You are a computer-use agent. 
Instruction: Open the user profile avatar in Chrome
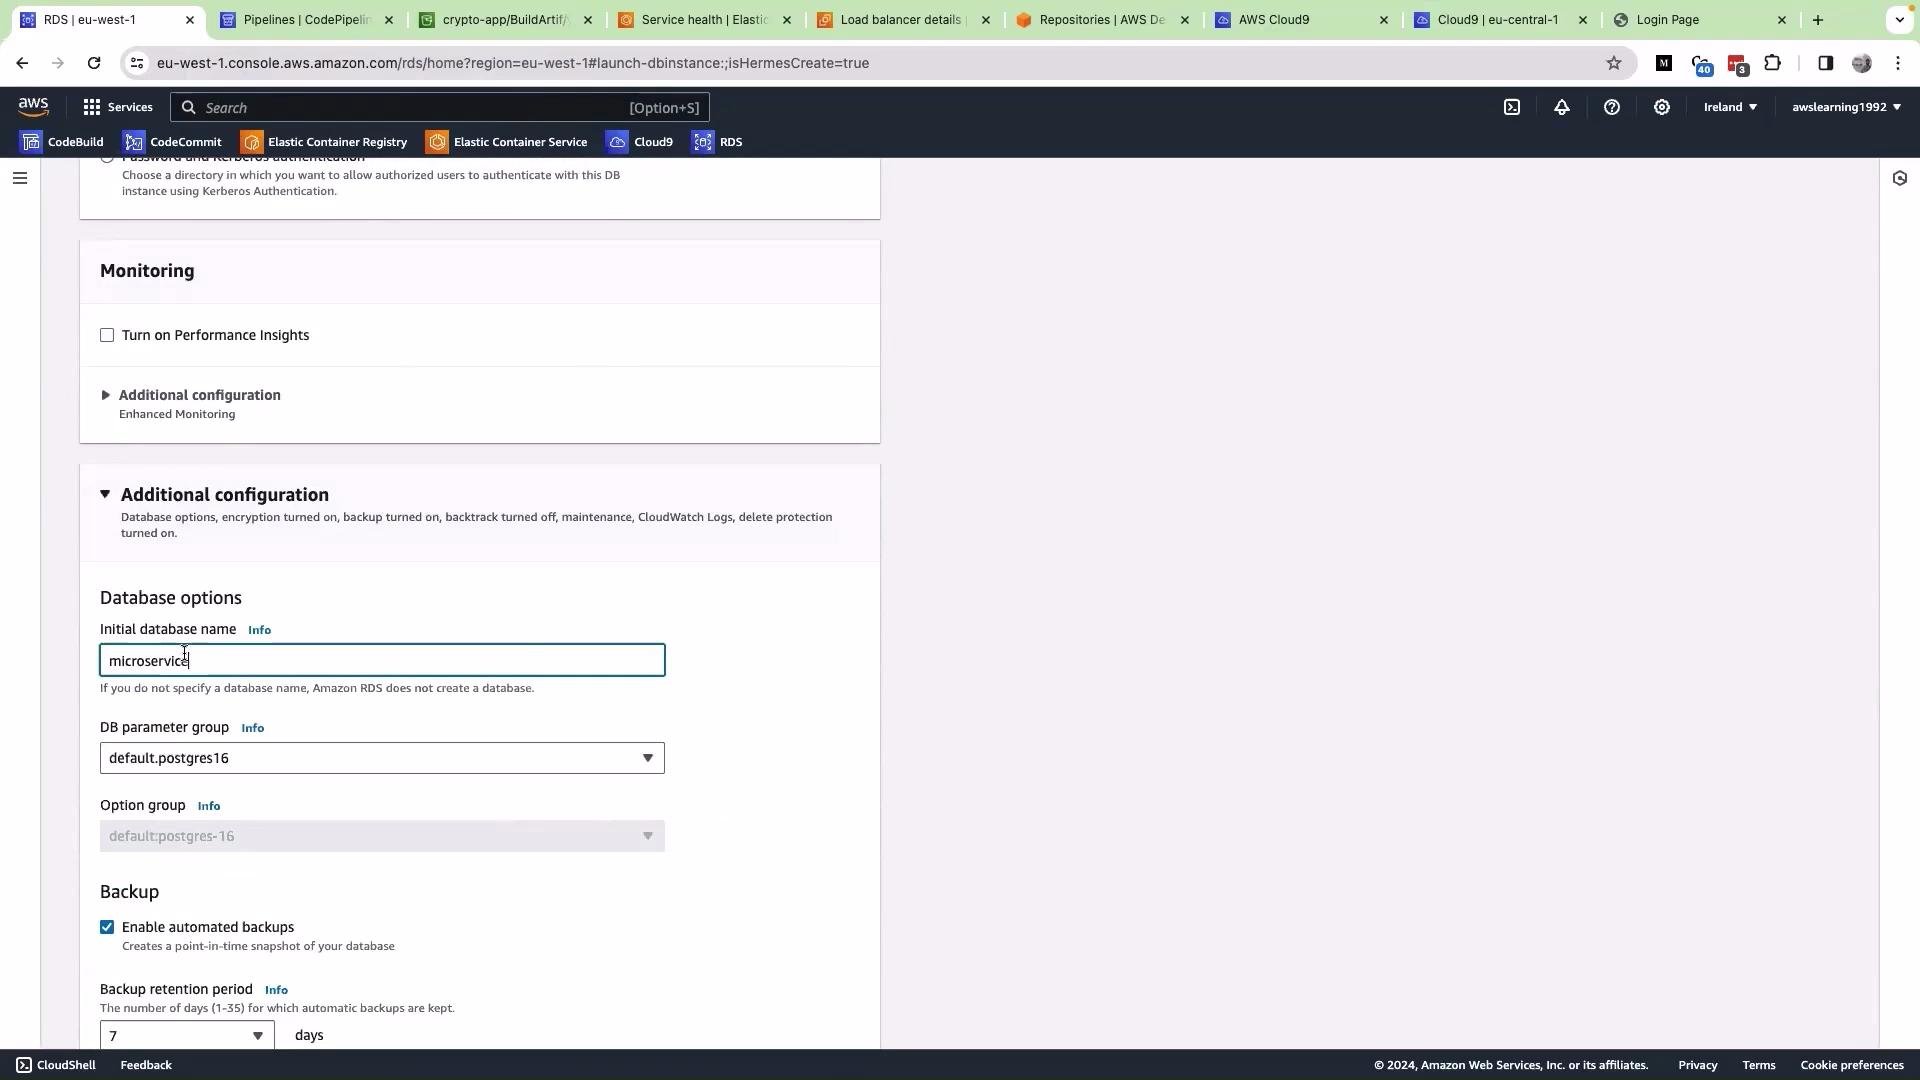[1862, 63]
